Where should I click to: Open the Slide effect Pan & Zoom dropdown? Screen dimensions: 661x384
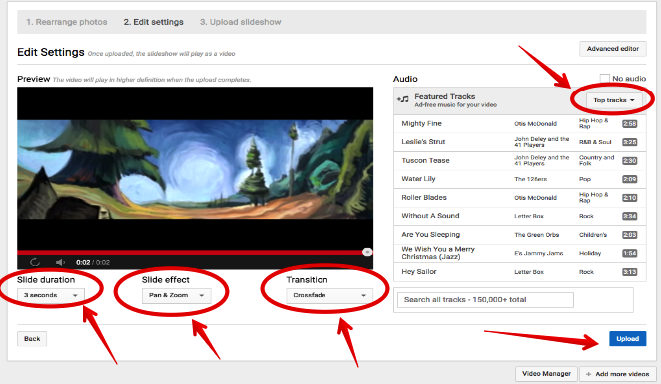(176, 295)
